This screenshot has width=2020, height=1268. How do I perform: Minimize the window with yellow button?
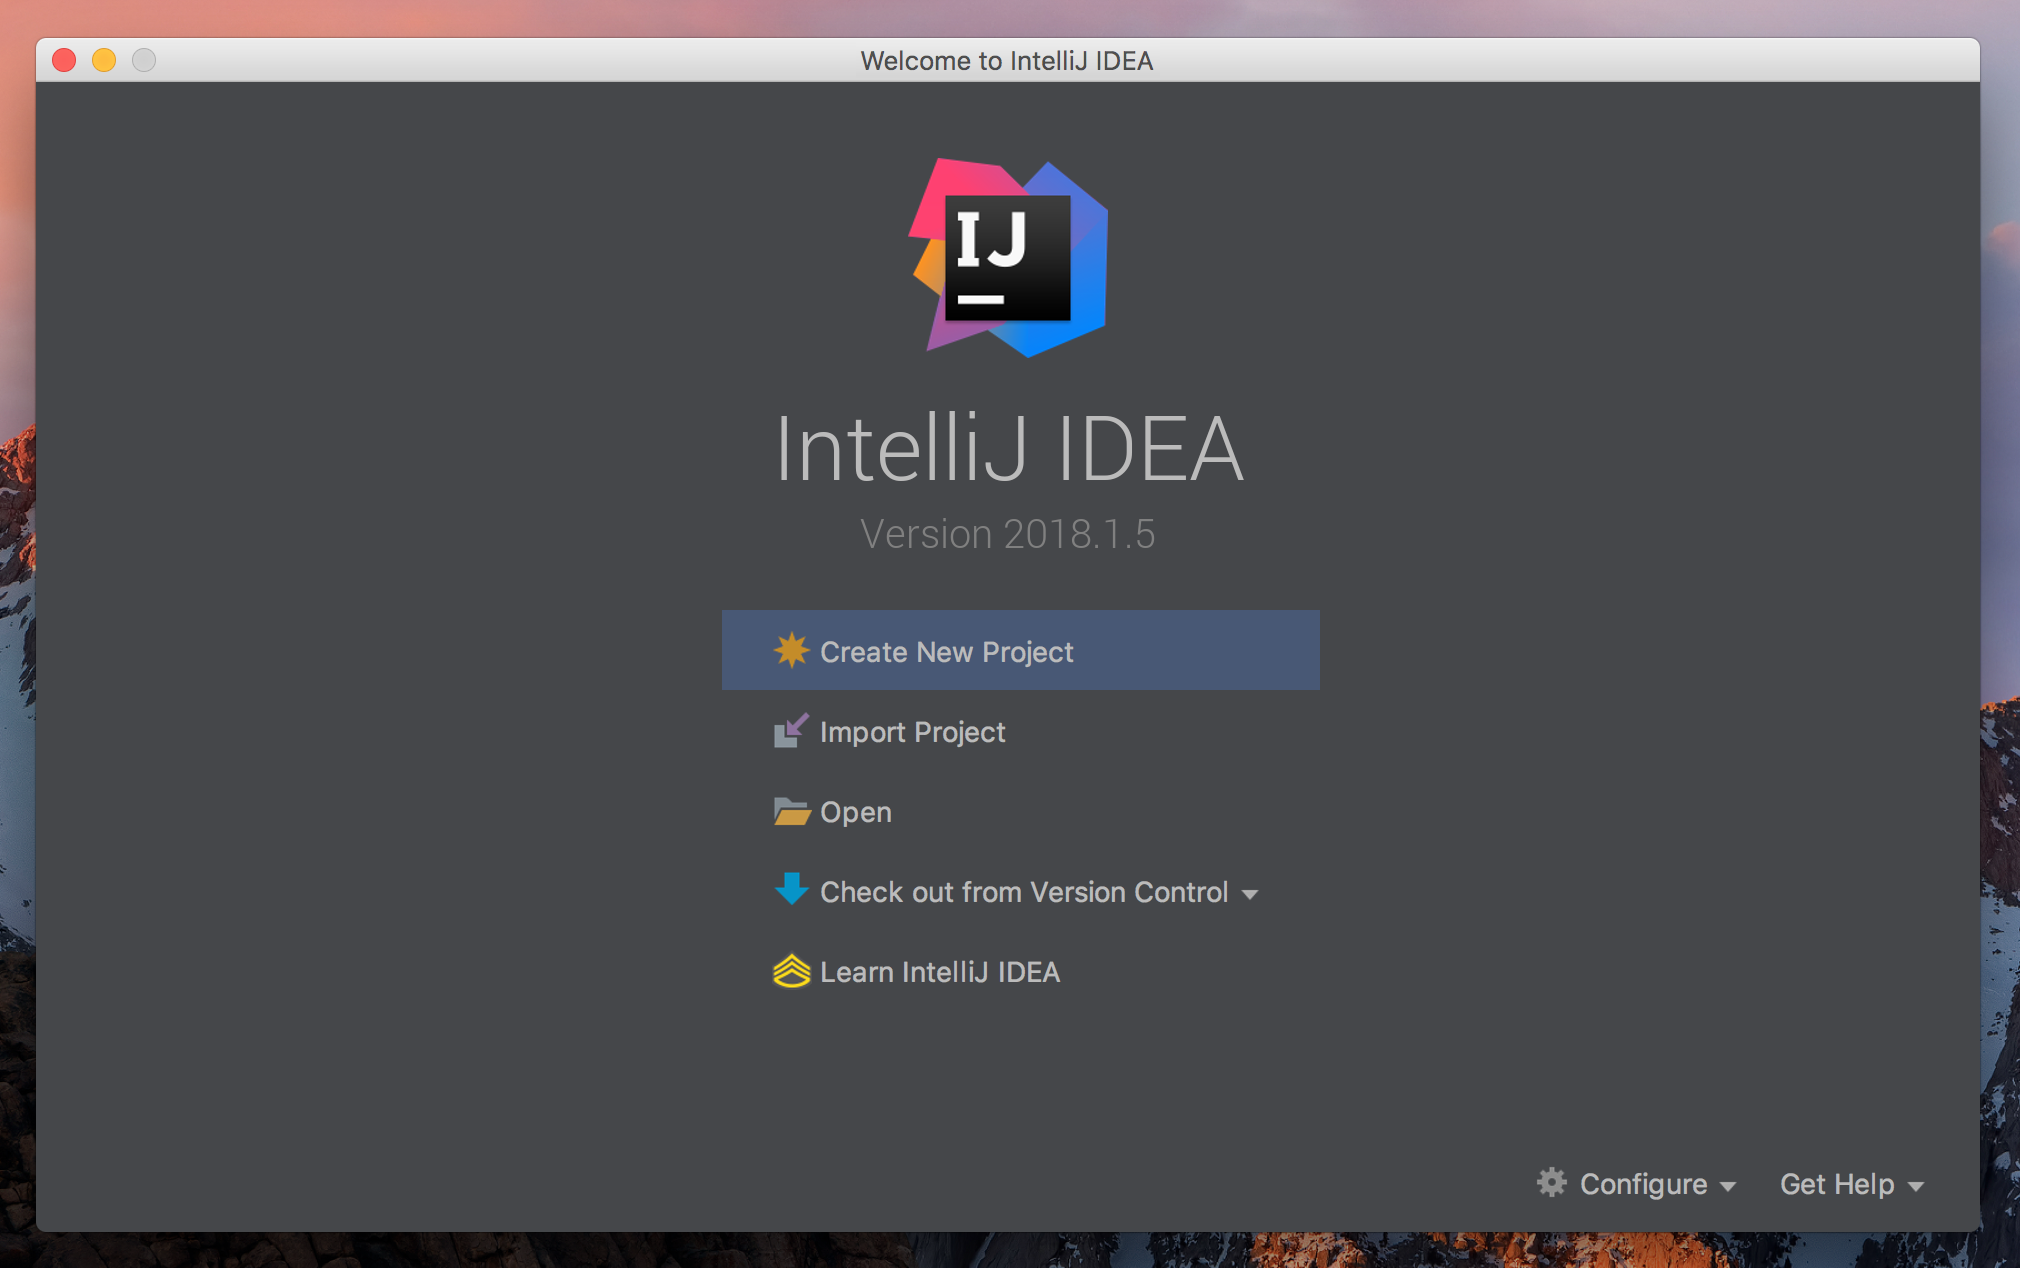104,60
